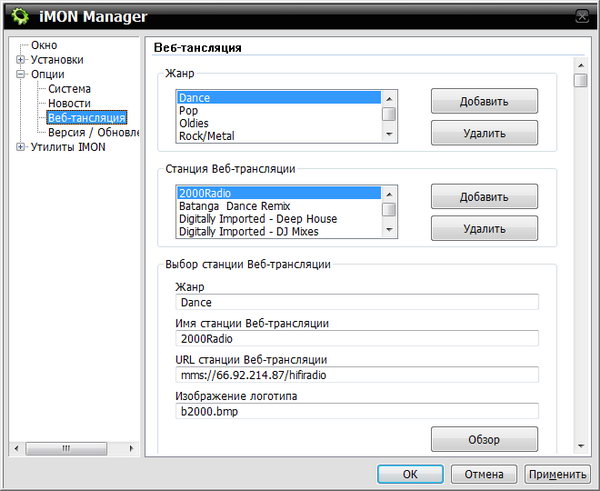Click tree panel scroll left arrow

click(x=16, y=448)
